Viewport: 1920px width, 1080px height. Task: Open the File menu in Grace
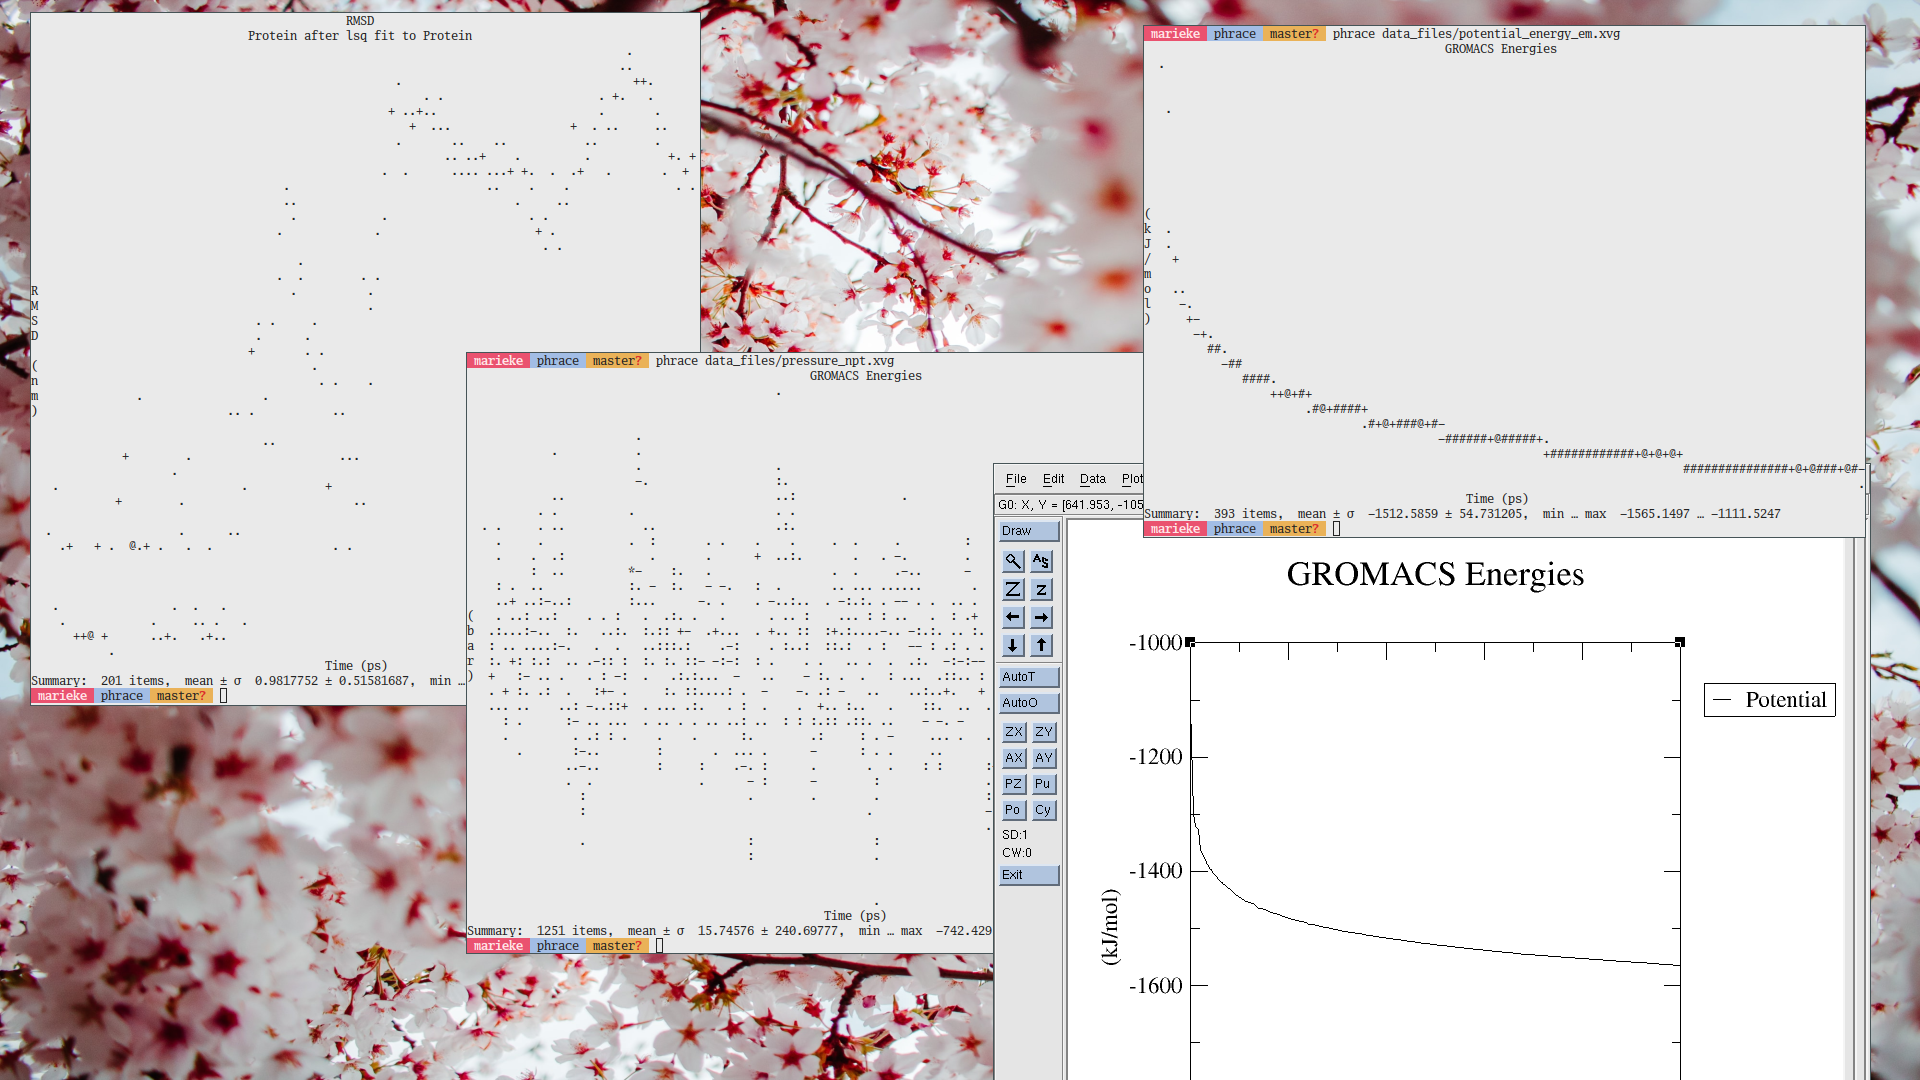pos(1016,479)
